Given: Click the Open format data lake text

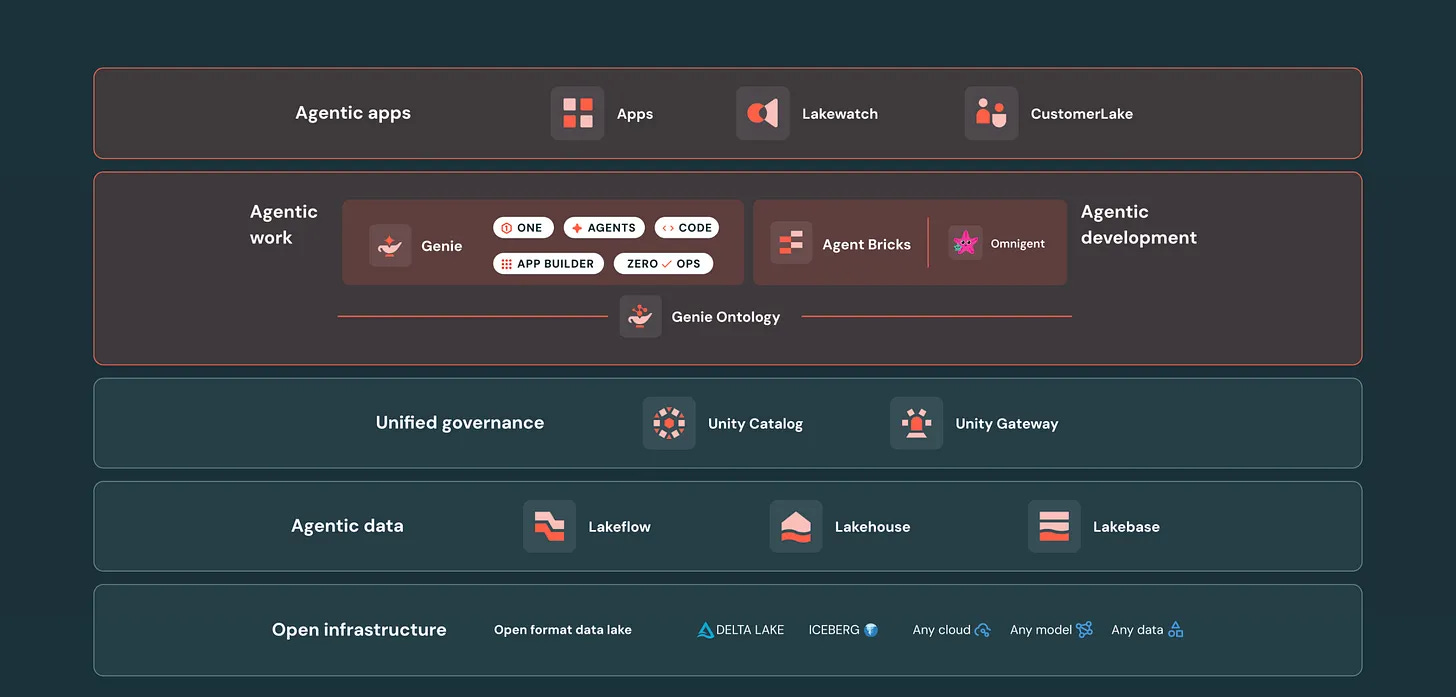Looking at the screenshot, I should tap(563, 630).
